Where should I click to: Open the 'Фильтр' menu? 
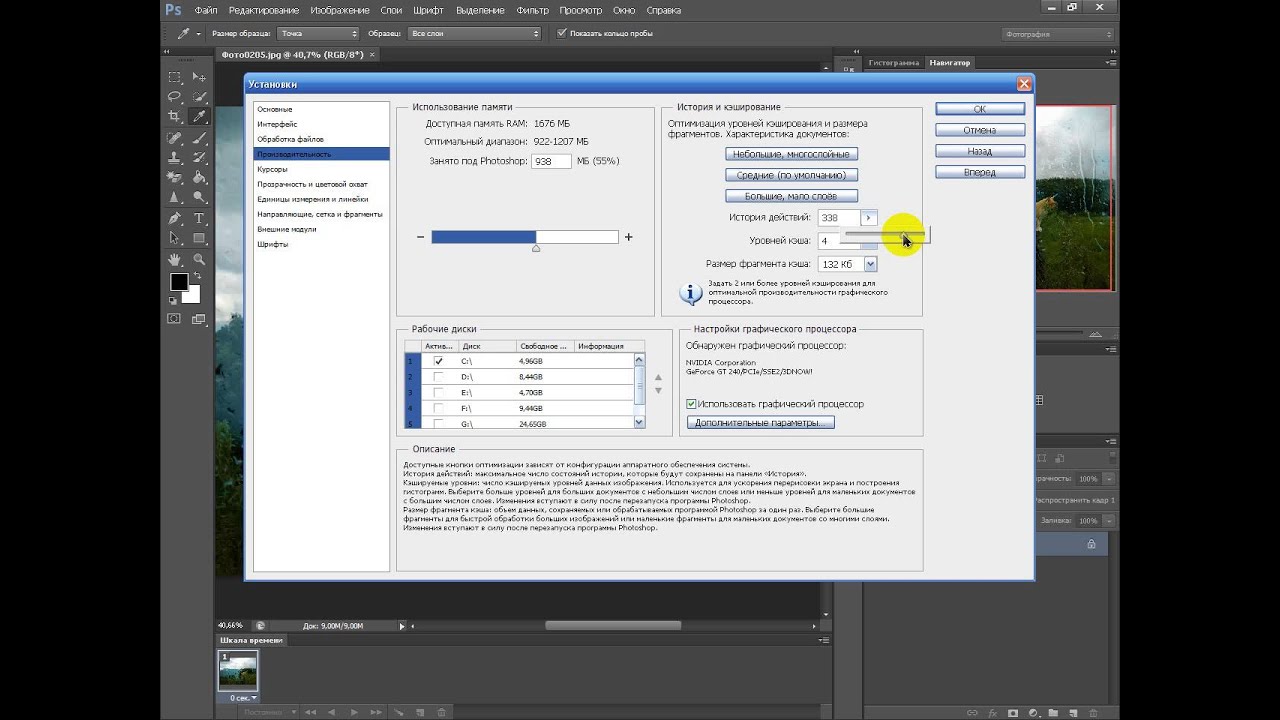[532, 10]
